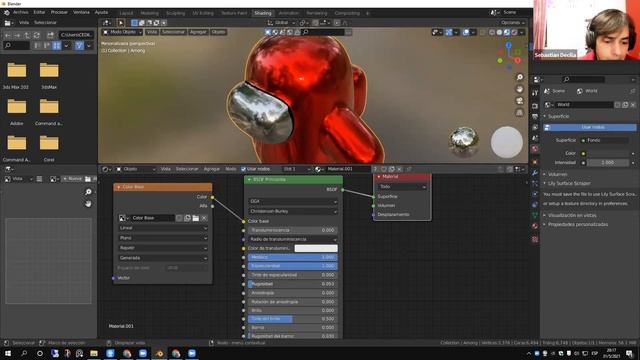Open the GGX distribution dropdown

click(x=293, y=201)
